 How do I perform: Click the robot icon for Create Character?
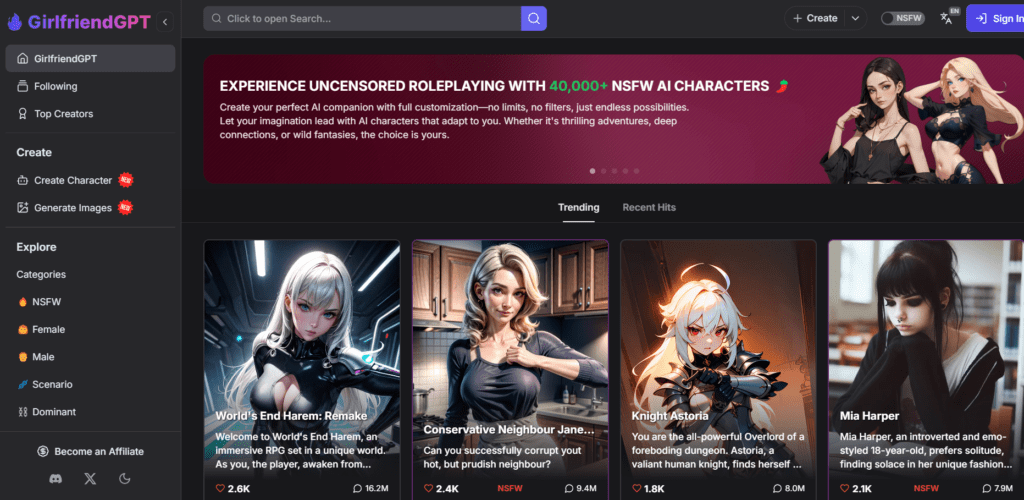point(22,180)
